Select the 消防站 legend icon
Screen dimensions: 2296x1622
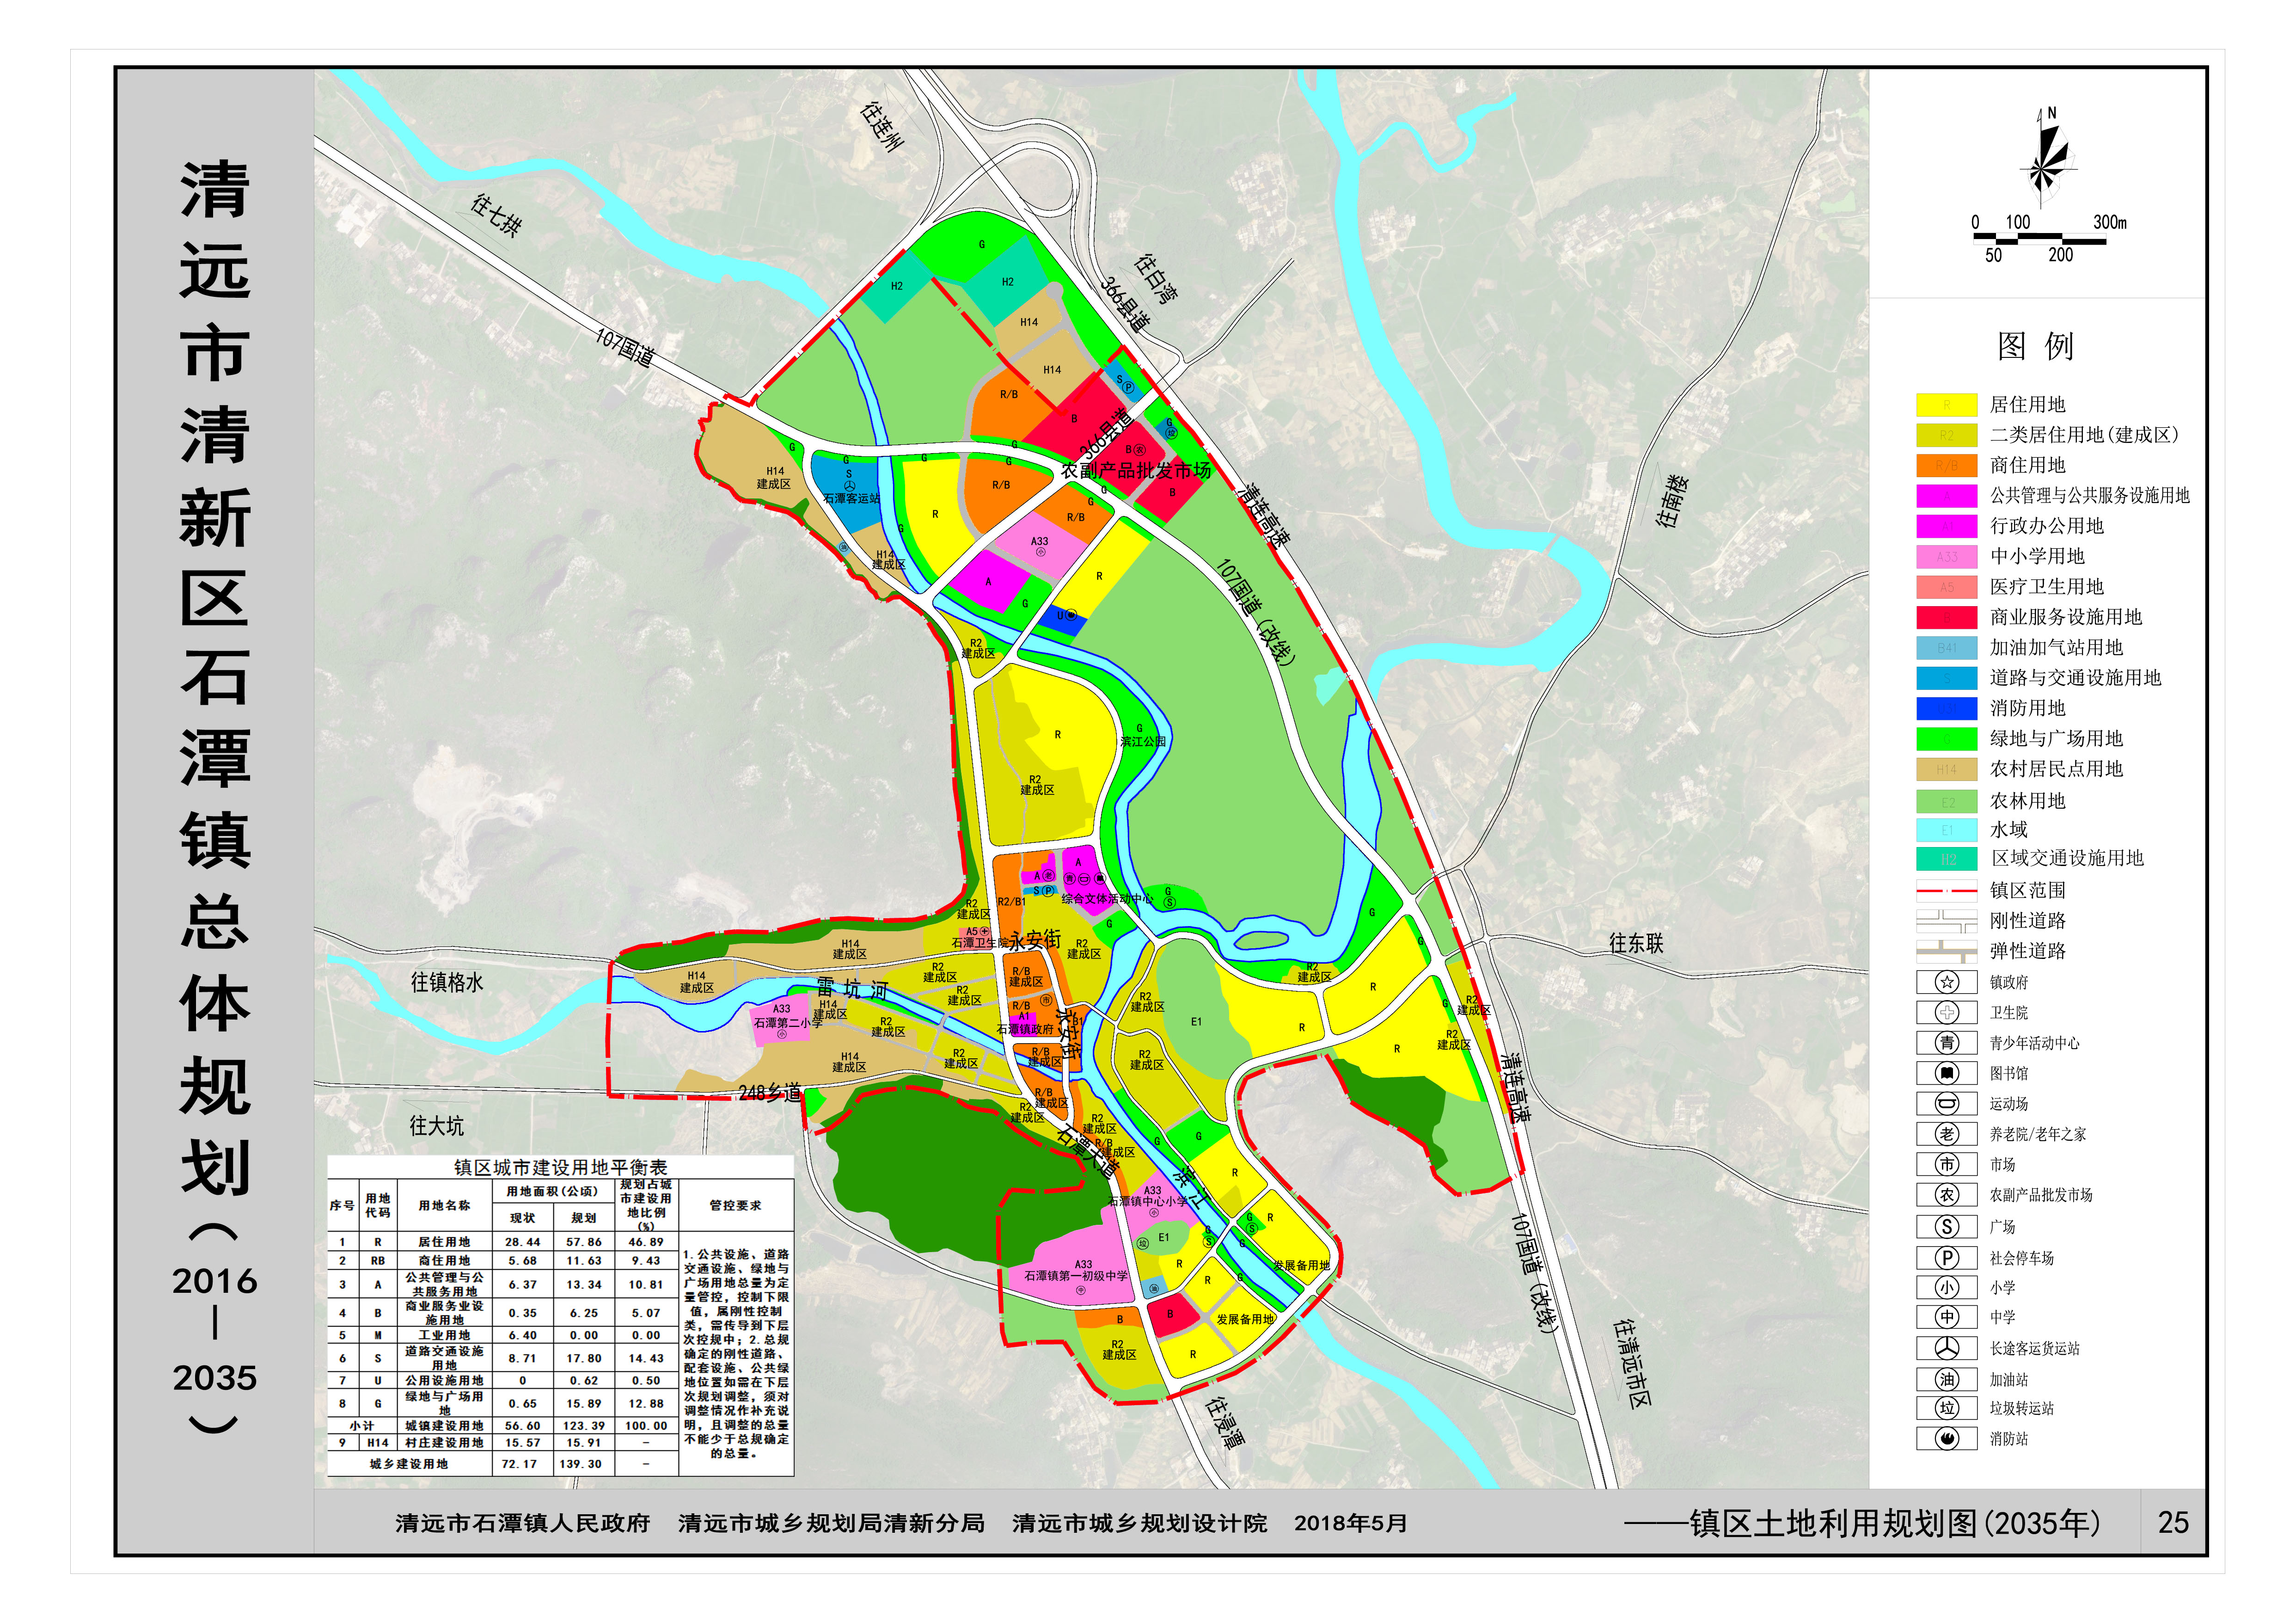pos(1946,1438)
